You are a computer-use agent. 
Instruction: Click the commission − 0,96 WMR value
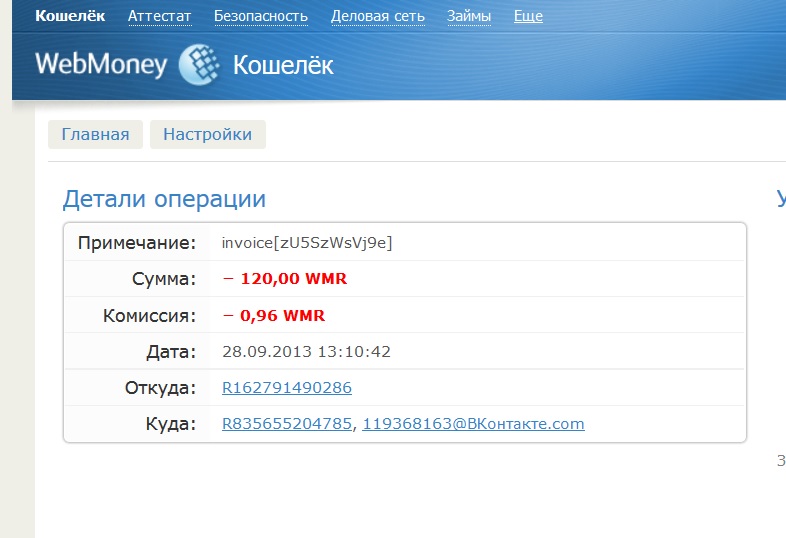[x=274, y=315]
